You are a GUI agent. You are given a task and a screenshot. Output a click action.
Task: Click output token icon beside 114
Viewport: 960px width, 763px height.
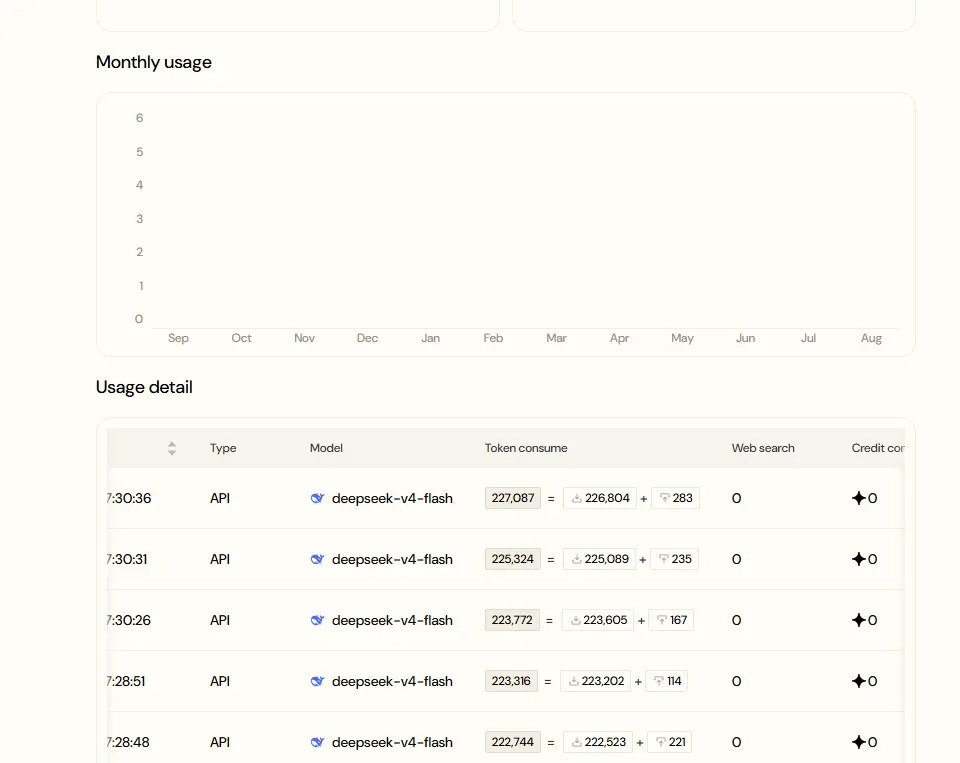(x=659, y=681)
